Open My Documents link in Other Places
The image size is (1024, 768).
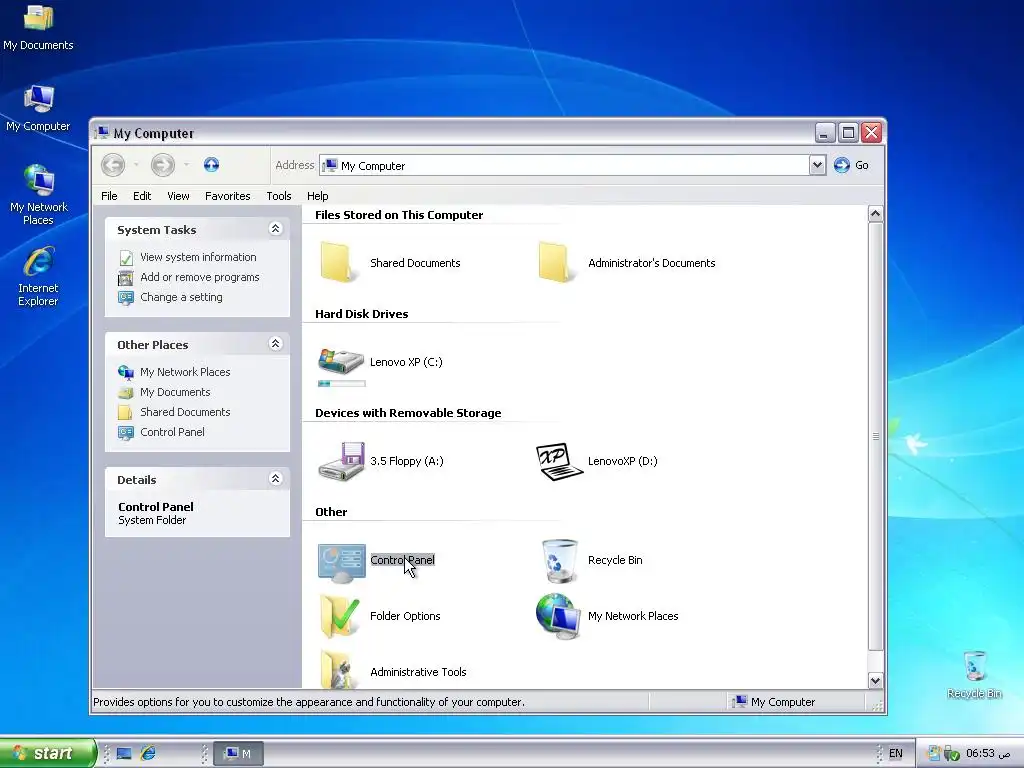click(175, 392)
